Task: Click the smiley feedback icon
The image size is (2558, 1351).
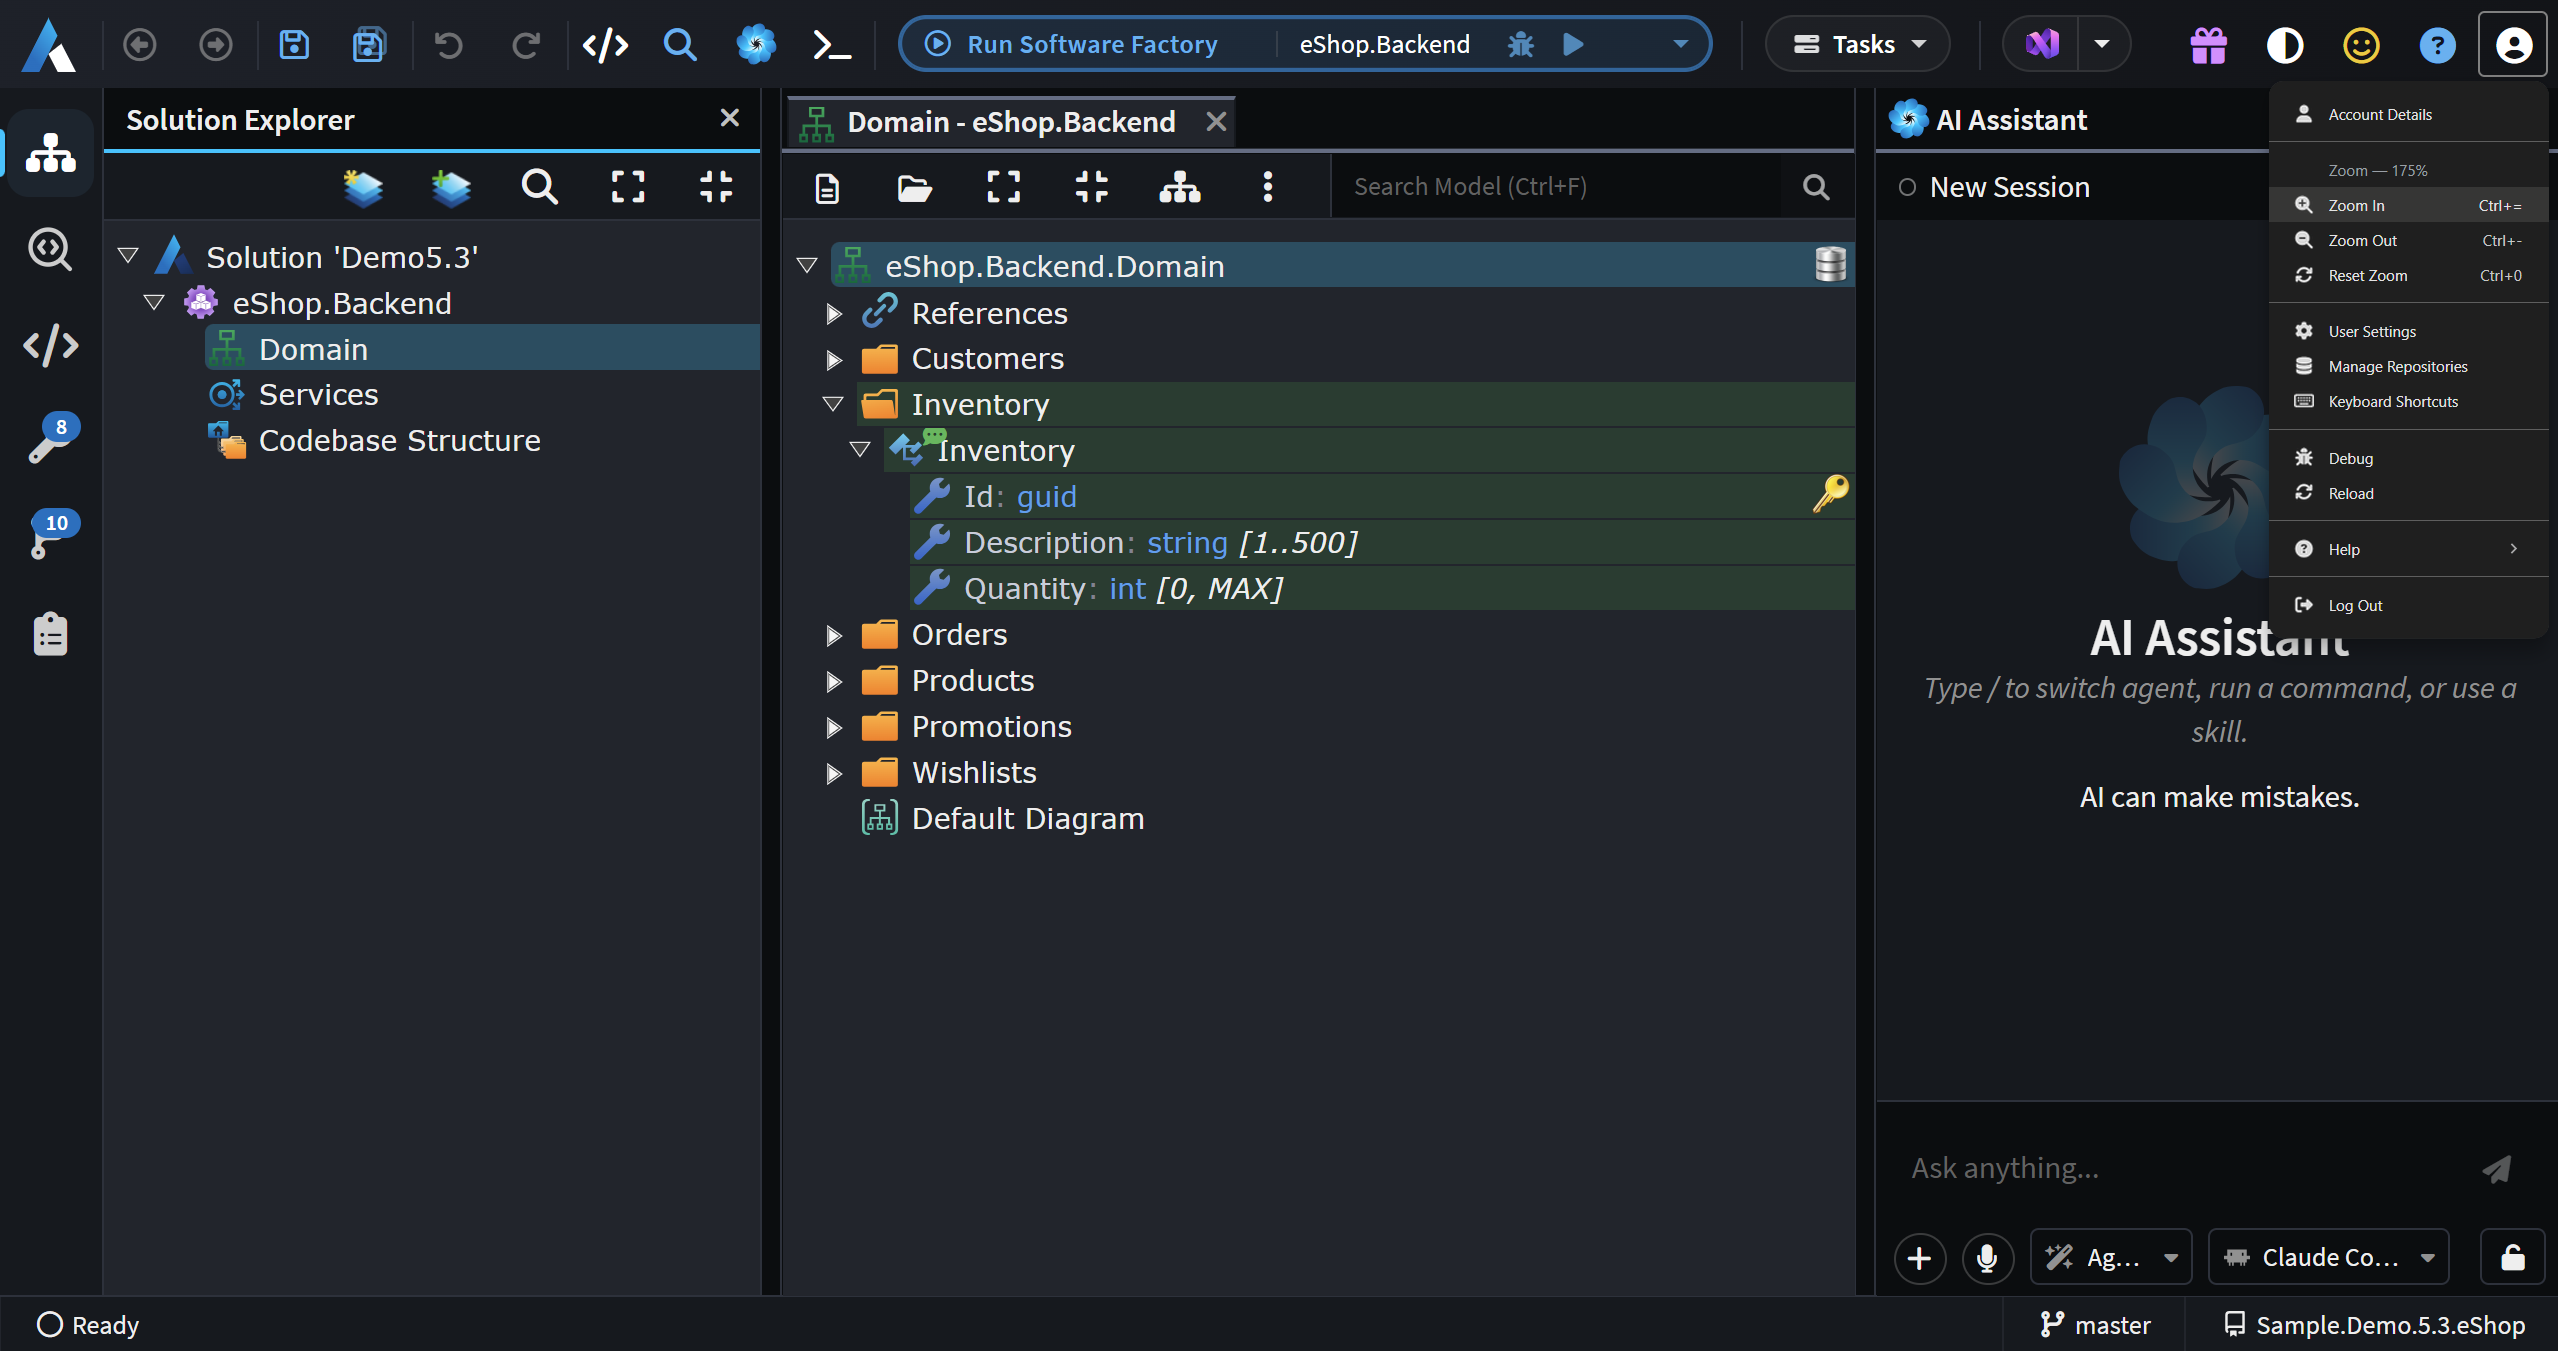Action: (x=2361, y=45)
